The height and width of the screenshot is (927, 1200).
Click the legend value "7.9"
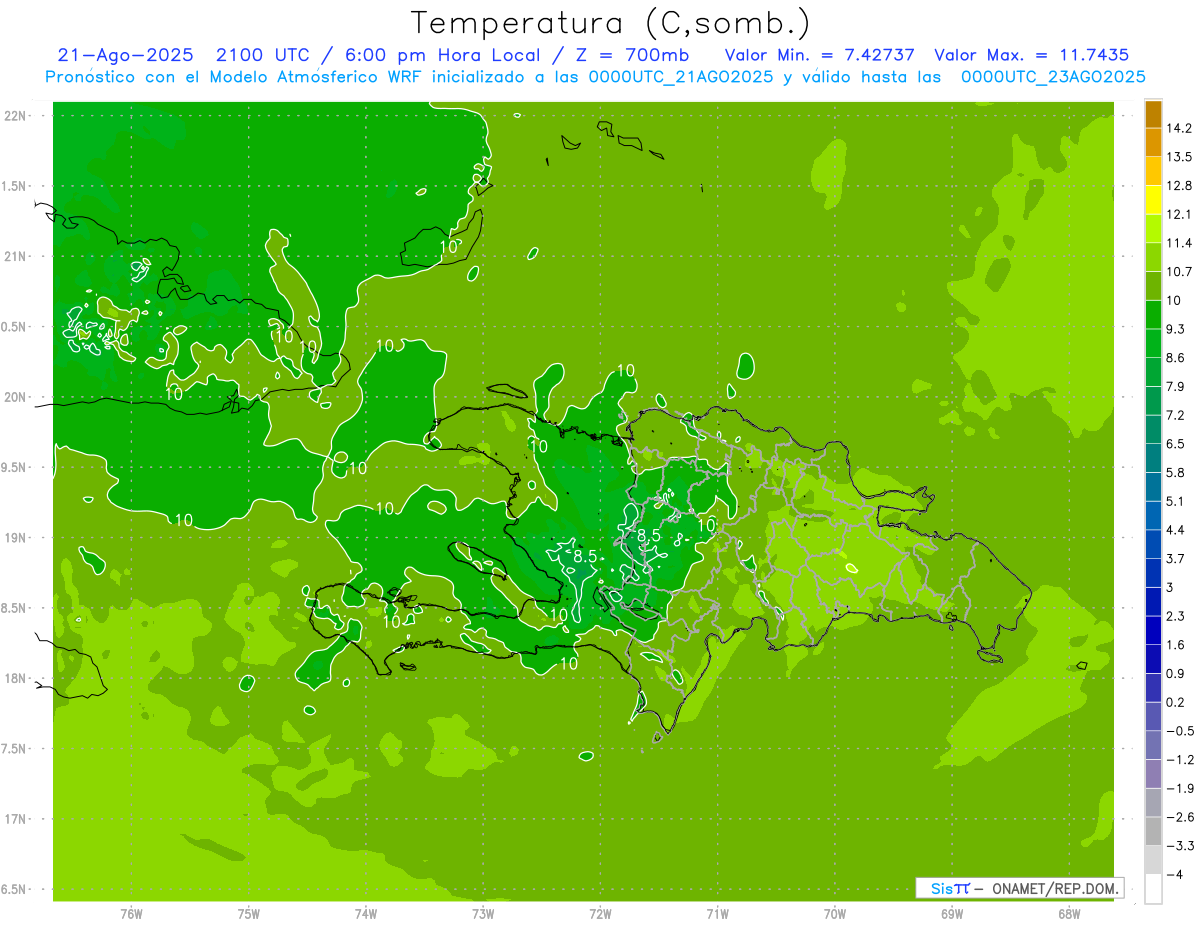(1175, 386)
